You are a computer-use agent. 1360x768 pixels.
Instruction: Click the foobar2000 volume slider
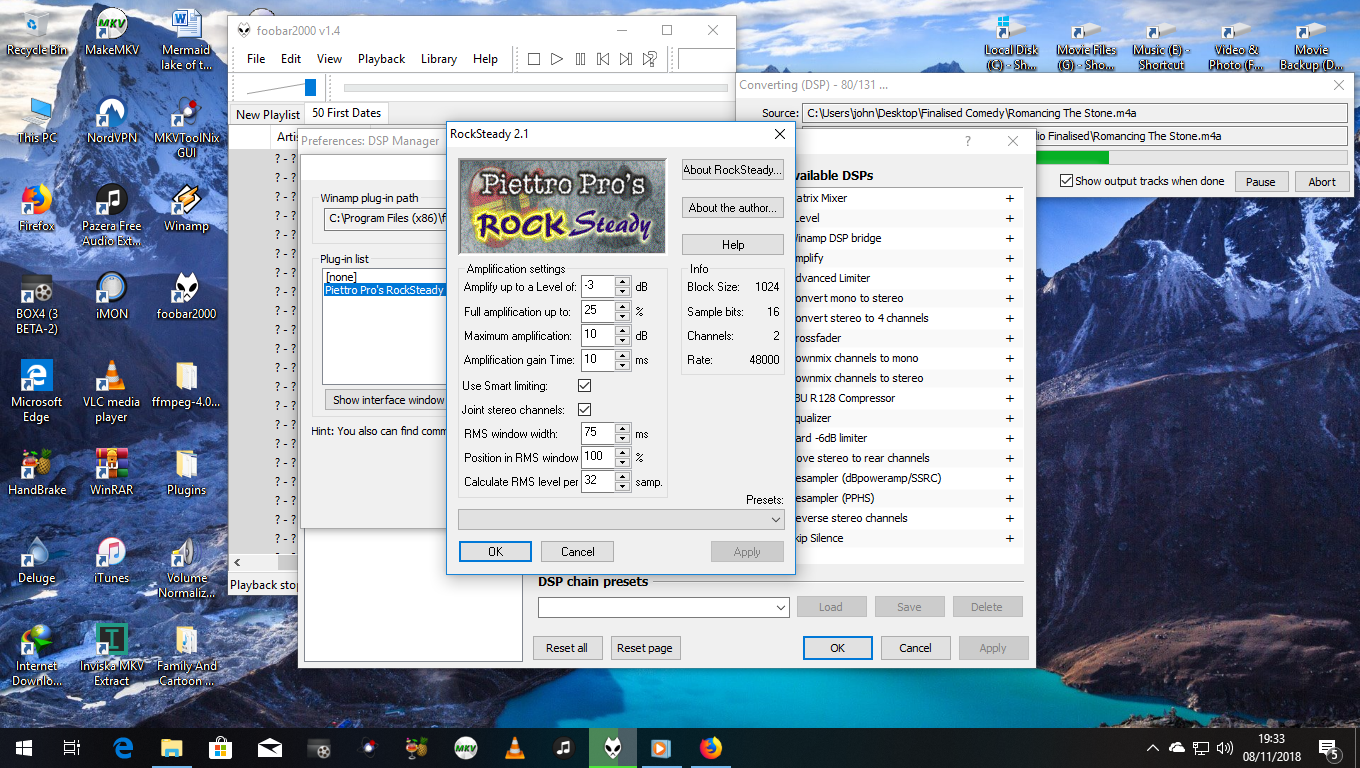(310, 87)
